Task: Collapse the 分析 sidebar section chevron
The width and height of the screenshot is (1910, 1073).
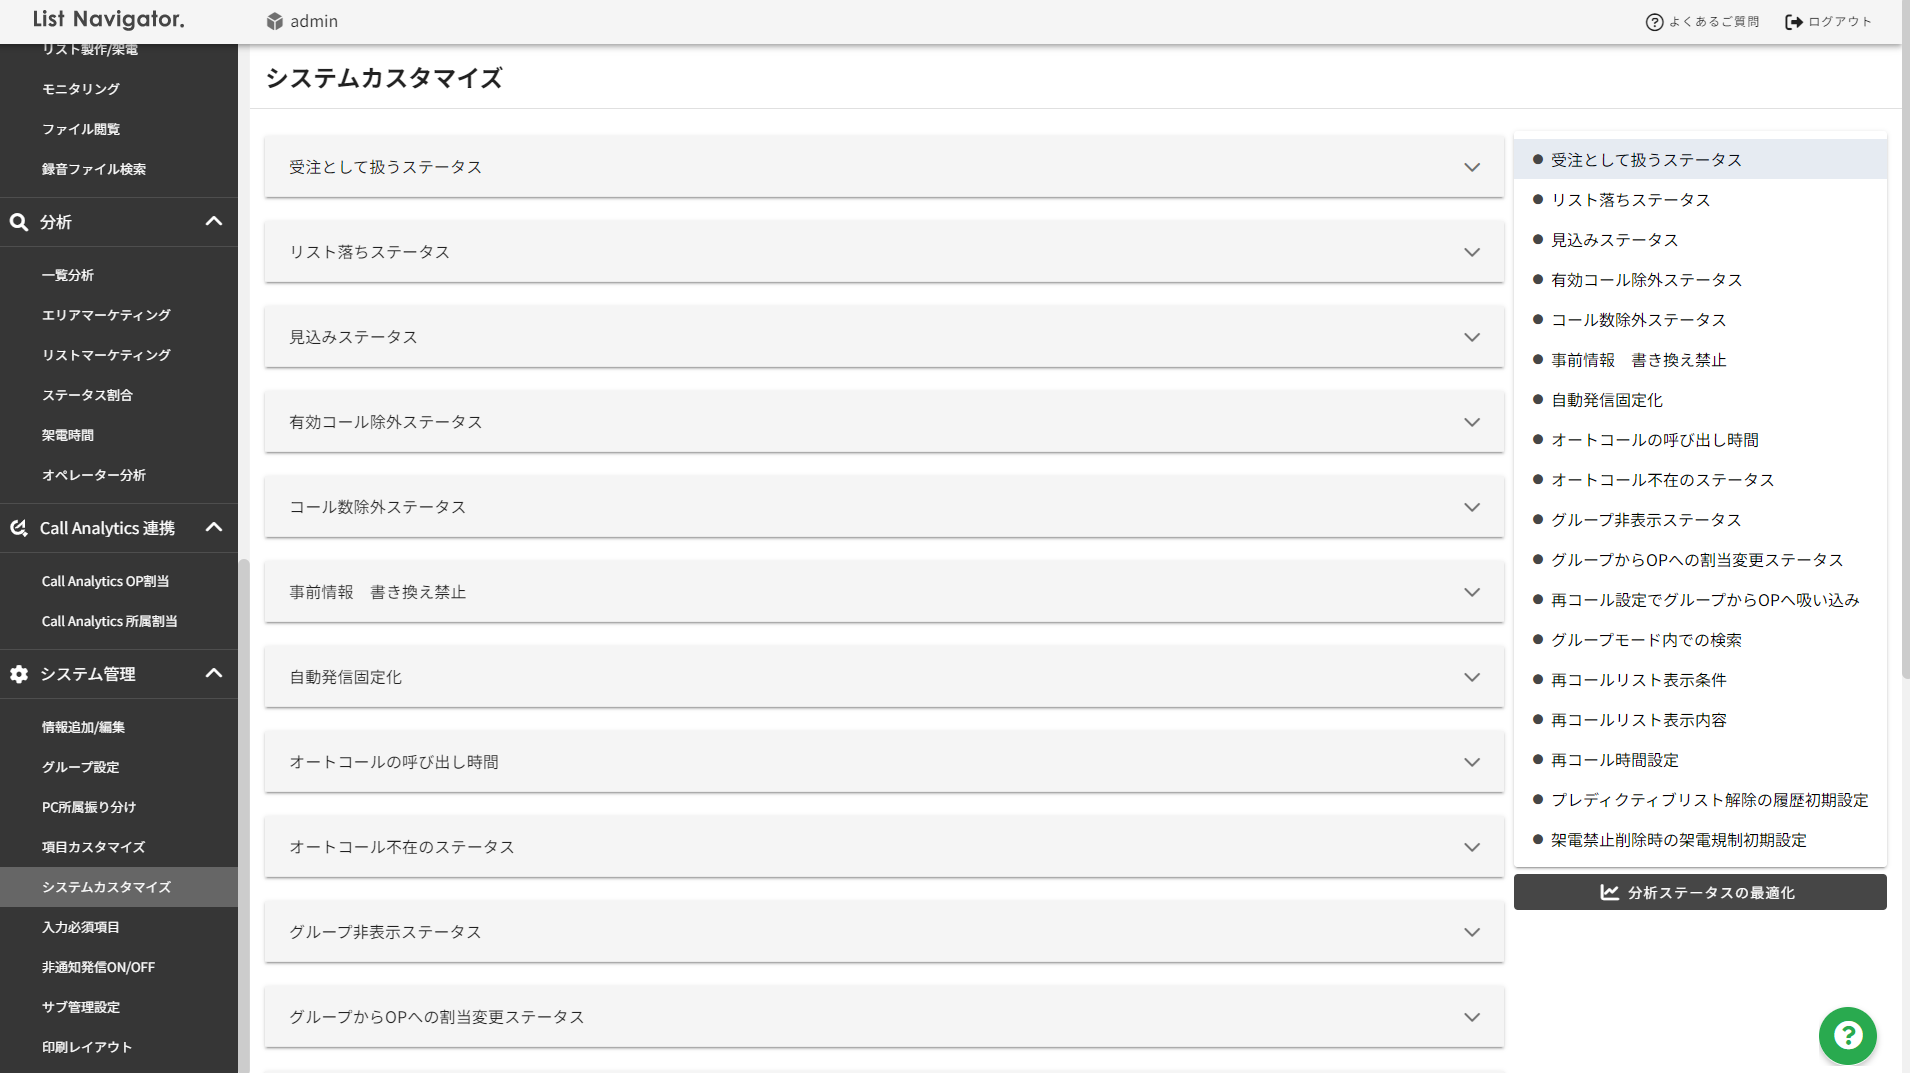Action: tap(214, 221)
